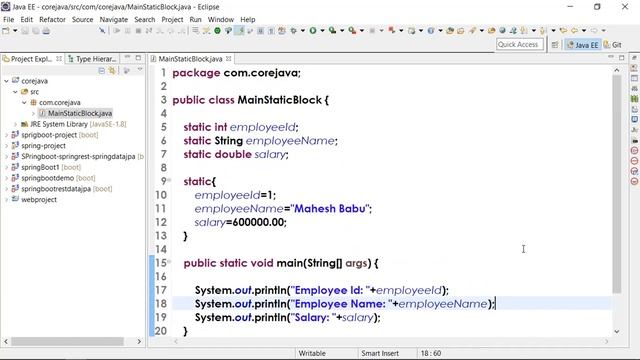Collapse the static block fold at line 9
Viewport: 640px width, 360px height.
click(169, 180)
